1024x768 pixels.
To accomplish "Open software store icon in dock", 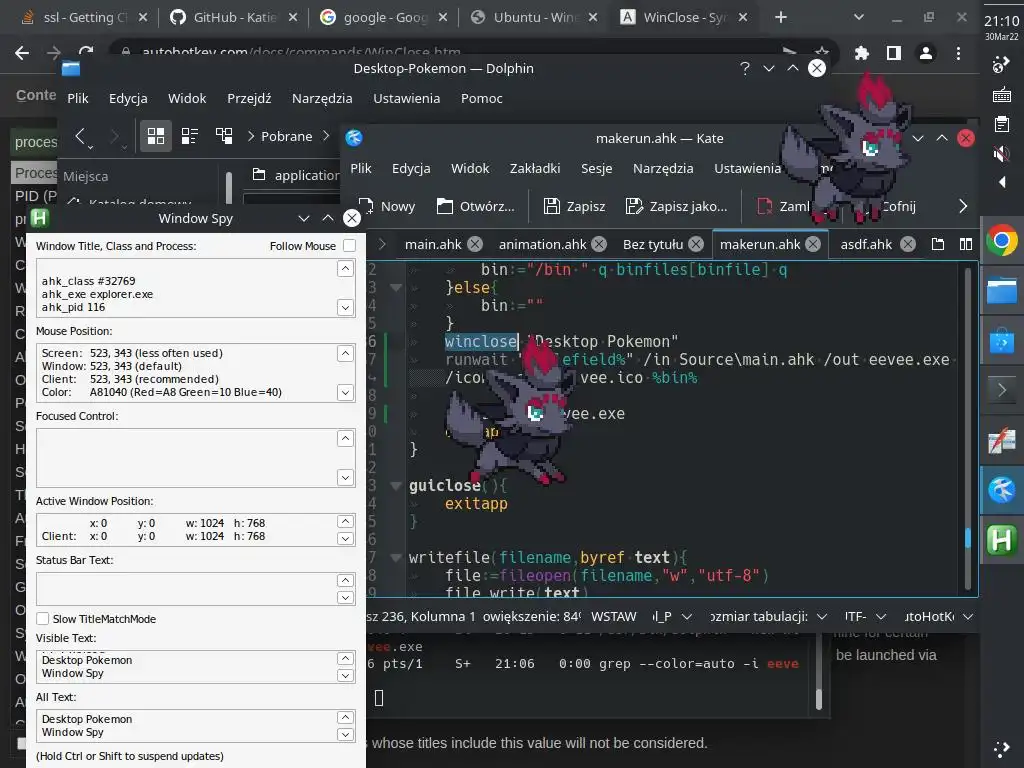I will coord(1002,341).
